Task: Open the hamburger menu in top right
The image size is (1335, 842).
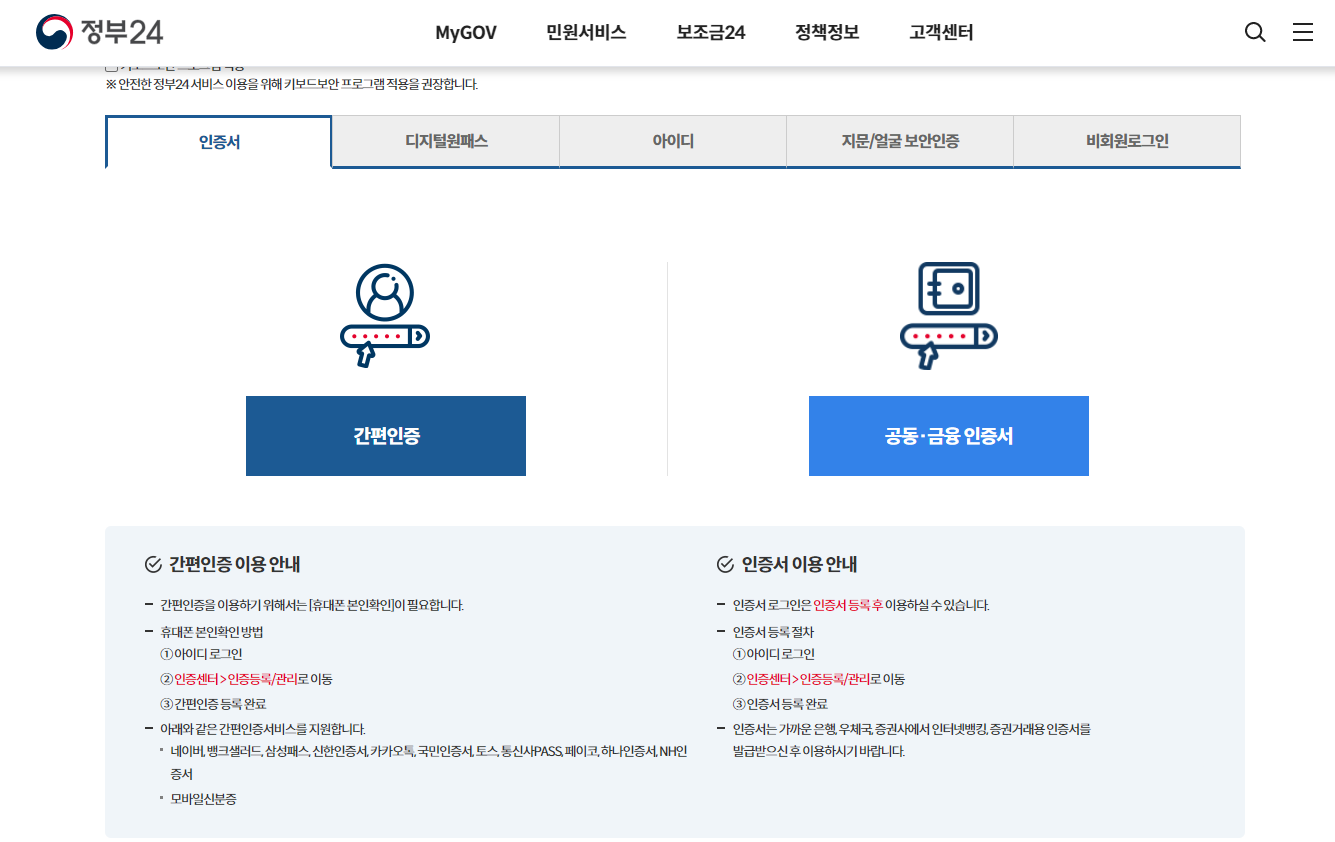Action: pos(1302,32)
